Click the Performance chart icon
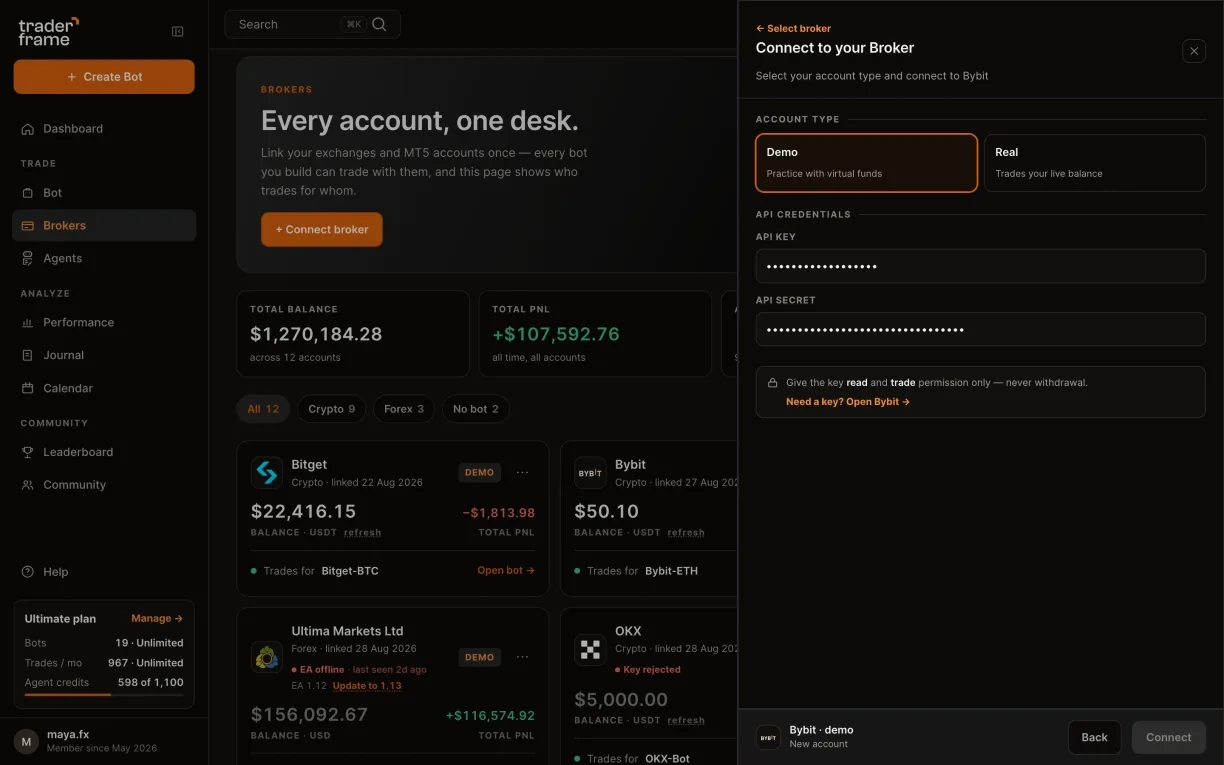Image resolution: width=1224 pixels, height=765 pixels. [28, 323]
